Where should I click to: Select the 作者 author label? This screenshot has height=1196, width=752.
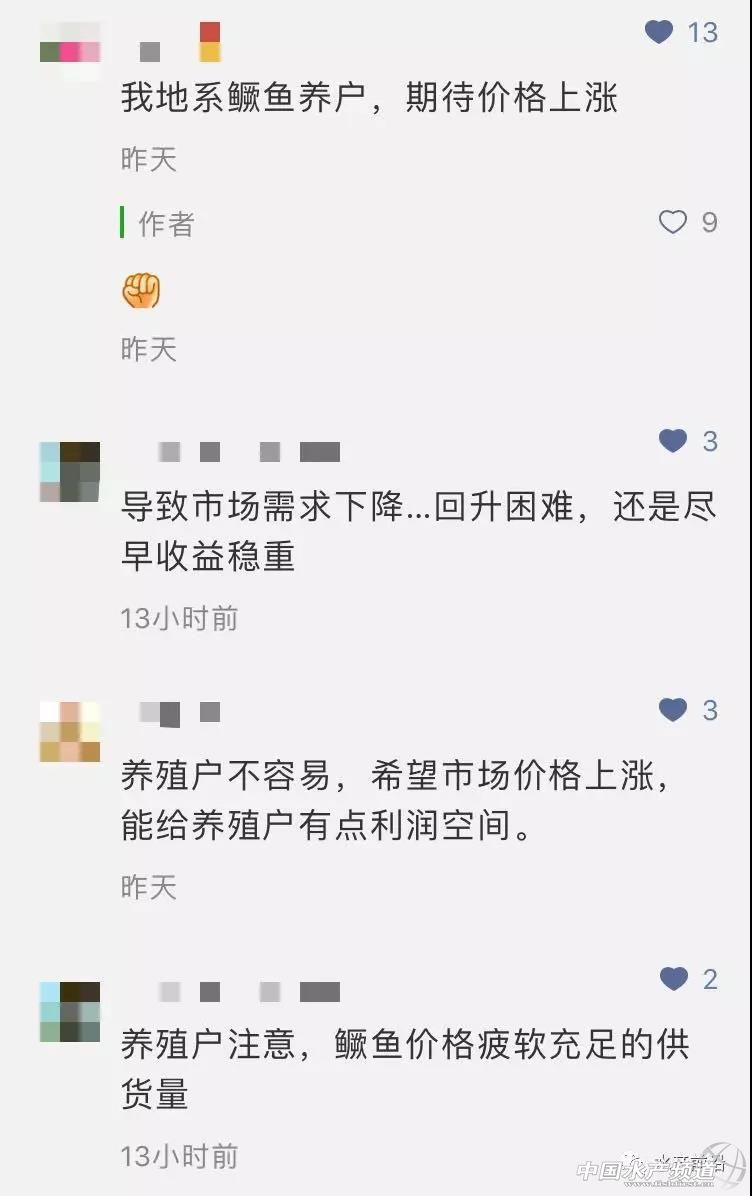166,223
